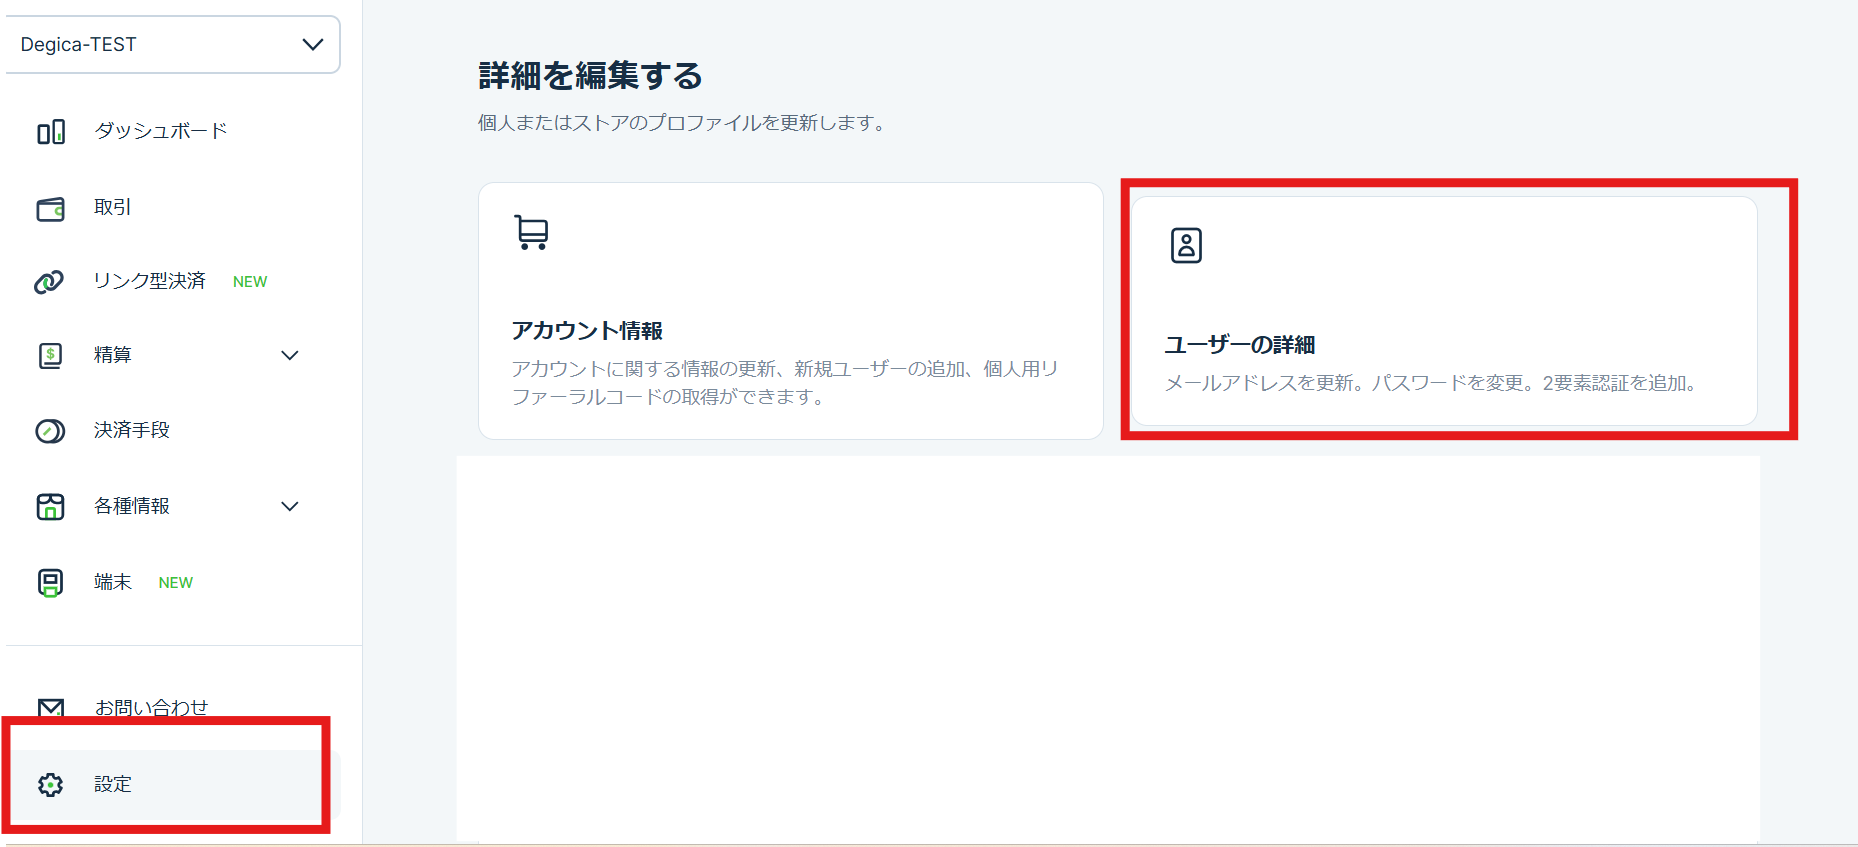Click the shopping cart icon on アカウント情報
Viewport: 1858px width, 847px height.
coord(531,232)
